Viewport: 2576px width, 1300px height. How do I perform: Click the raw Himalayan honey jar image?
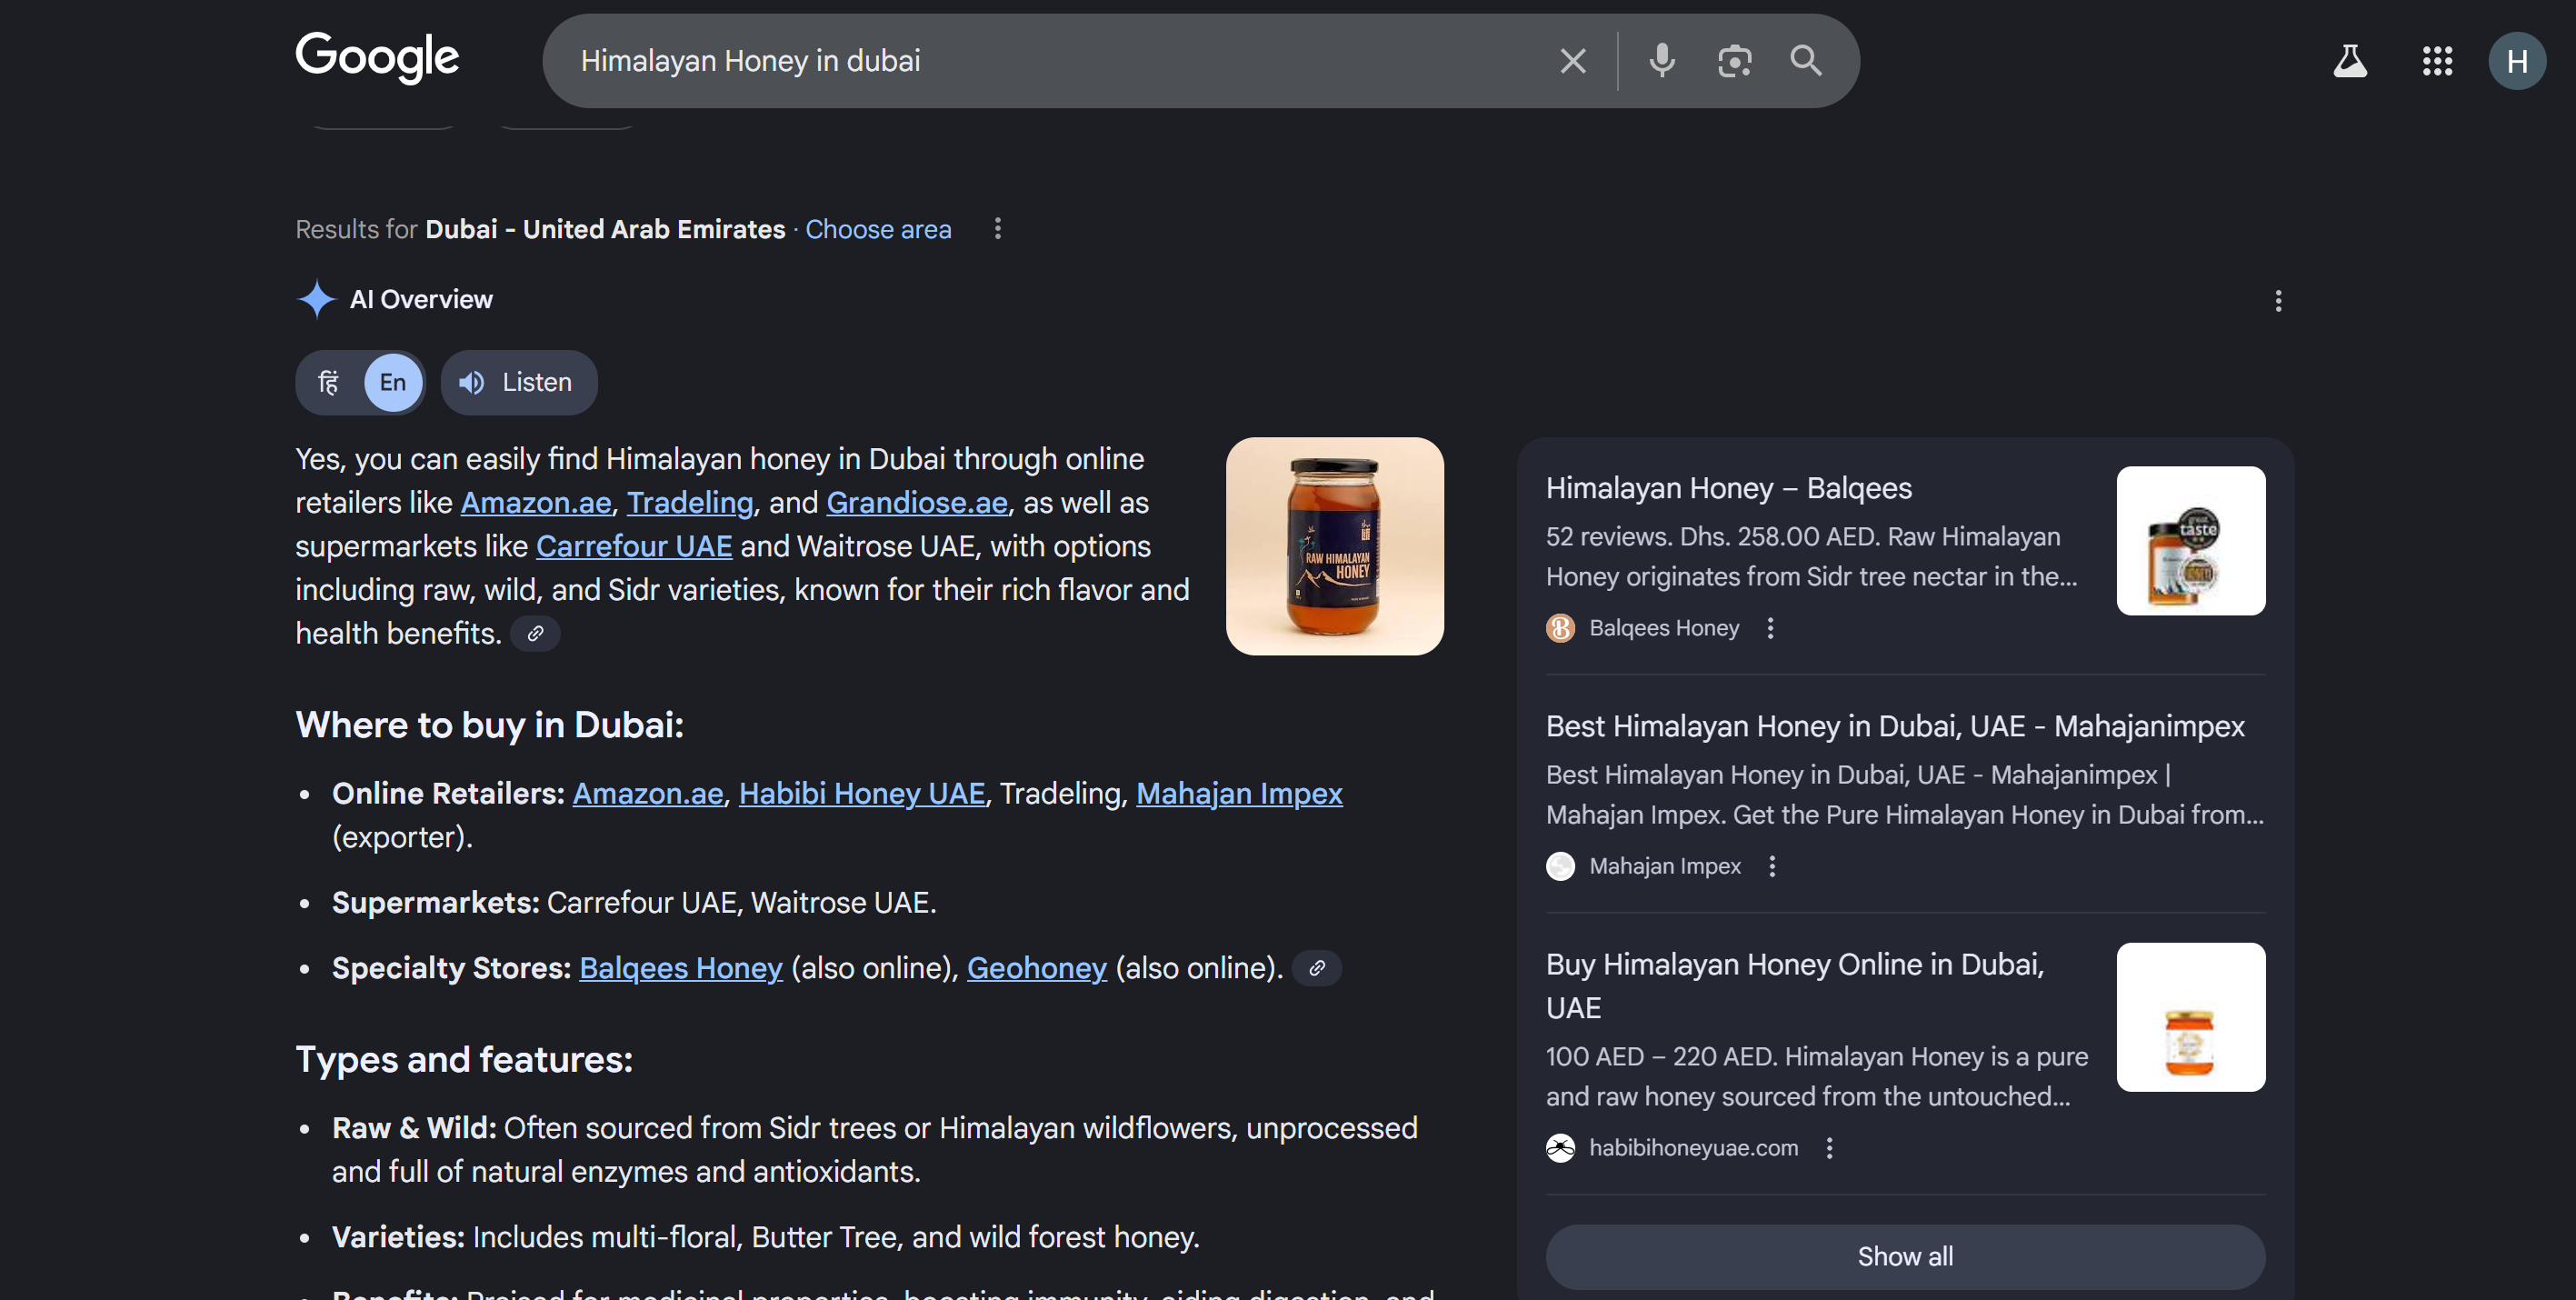click(x=1334, y=546)
